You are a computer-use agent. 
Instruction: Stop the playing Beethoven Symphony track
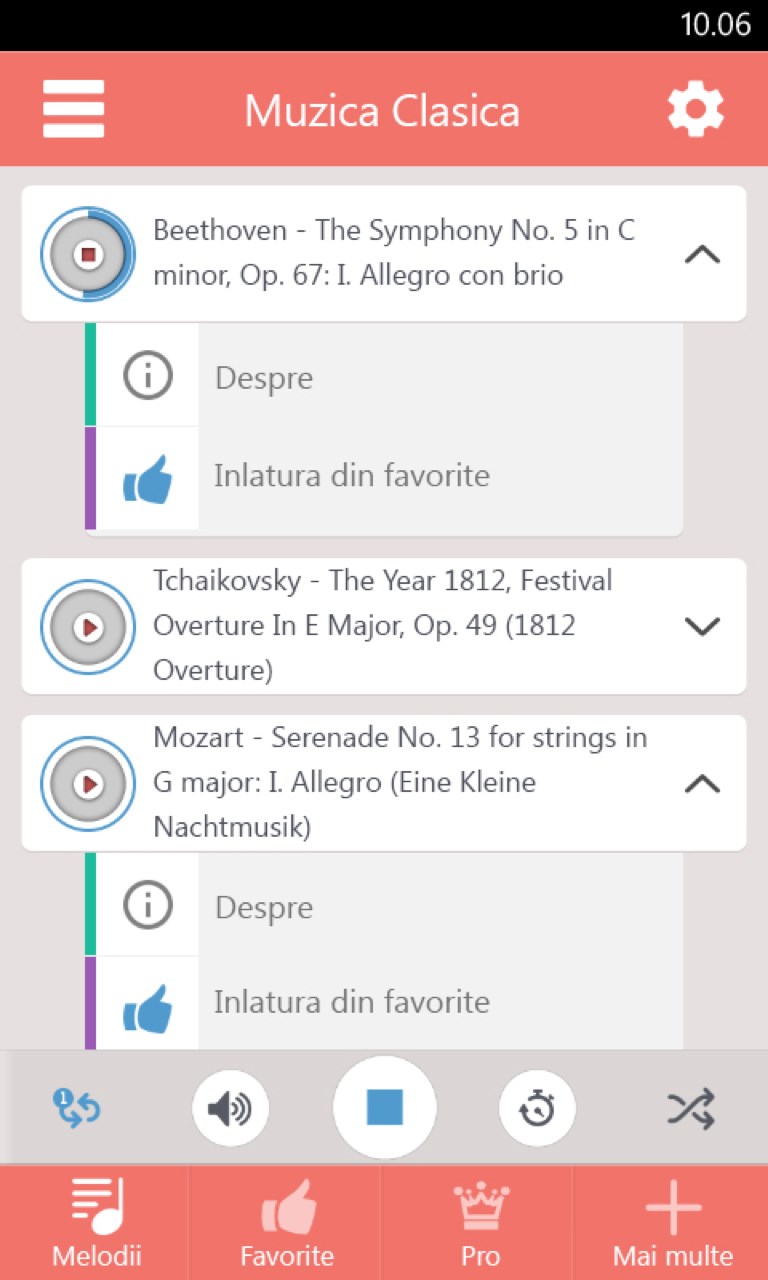pyautogui.click(x=88, y=254)
